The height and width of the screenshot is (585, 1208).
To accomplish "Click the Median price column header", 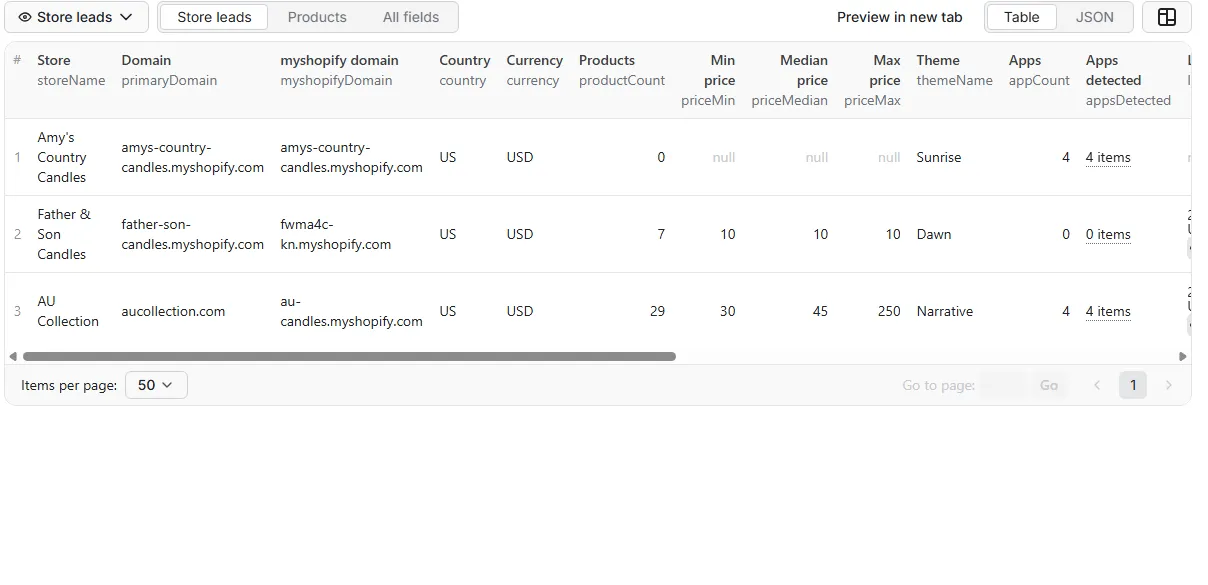I will 789,80.
